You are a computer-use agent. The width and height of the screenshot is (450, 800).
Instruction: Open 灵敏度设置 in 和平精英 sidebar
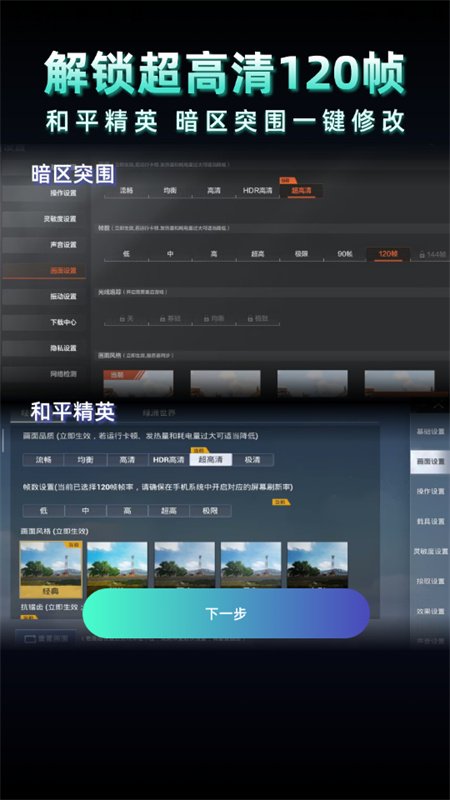430,552
